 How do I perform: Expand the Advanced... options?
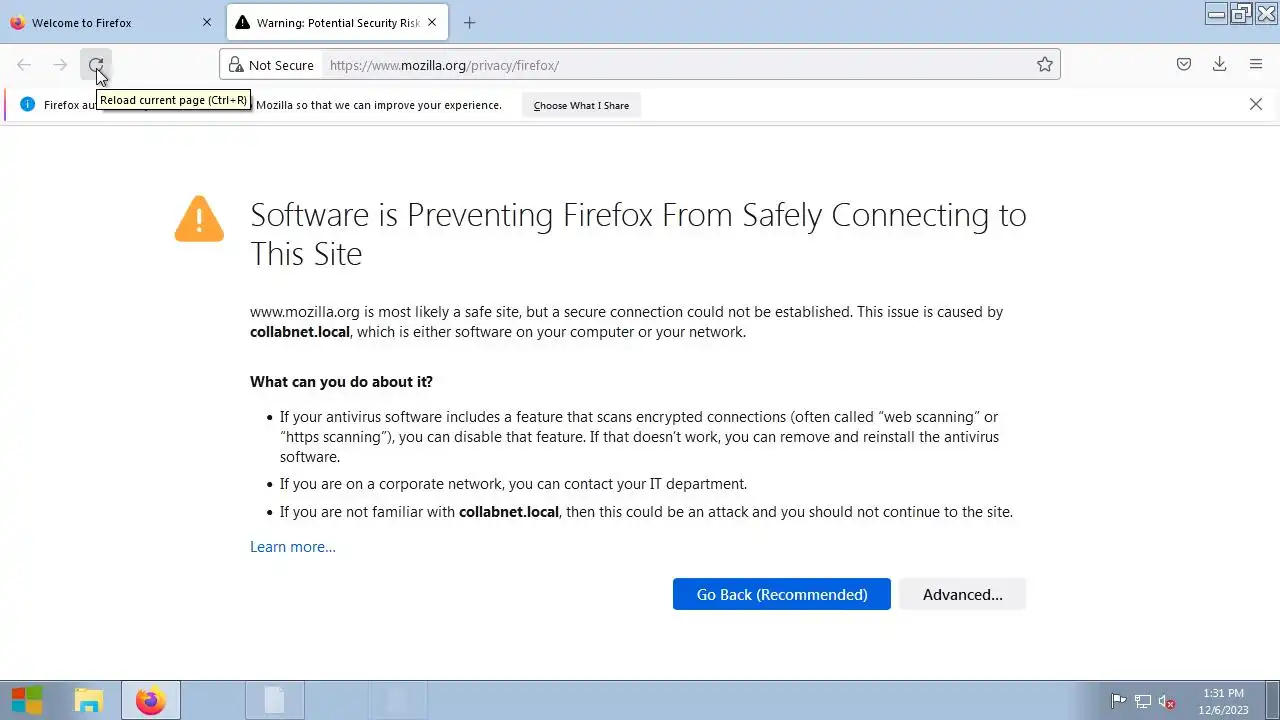click(x=962, y=594)
